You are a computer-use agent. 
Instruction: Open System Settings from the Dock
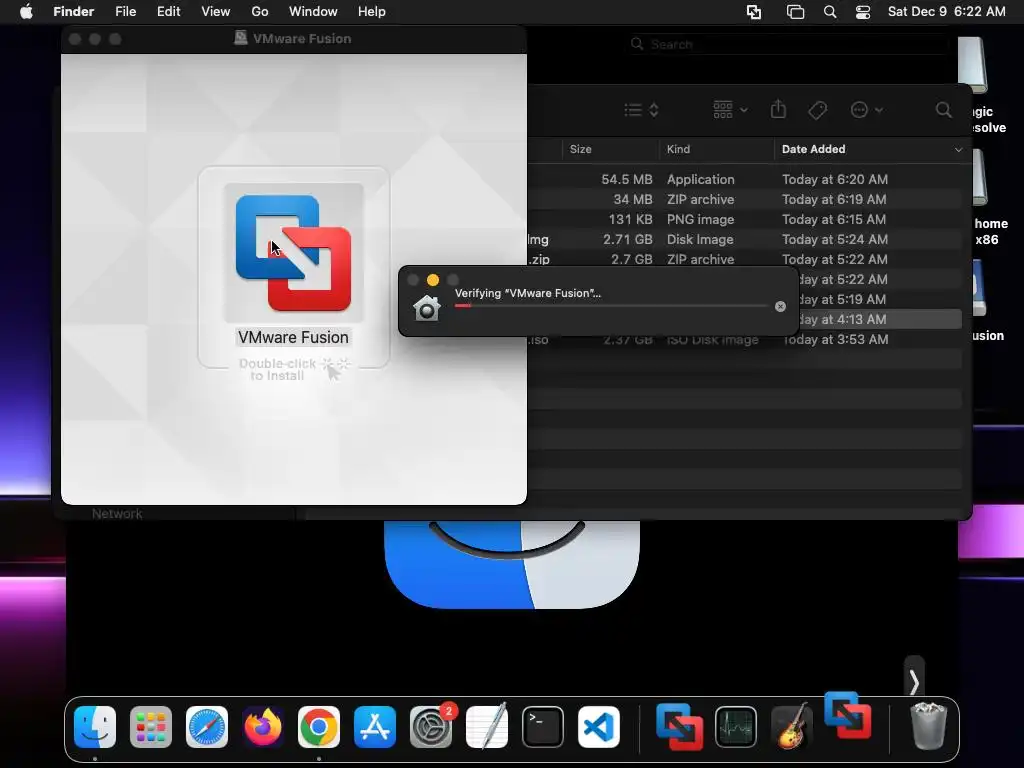431,727
